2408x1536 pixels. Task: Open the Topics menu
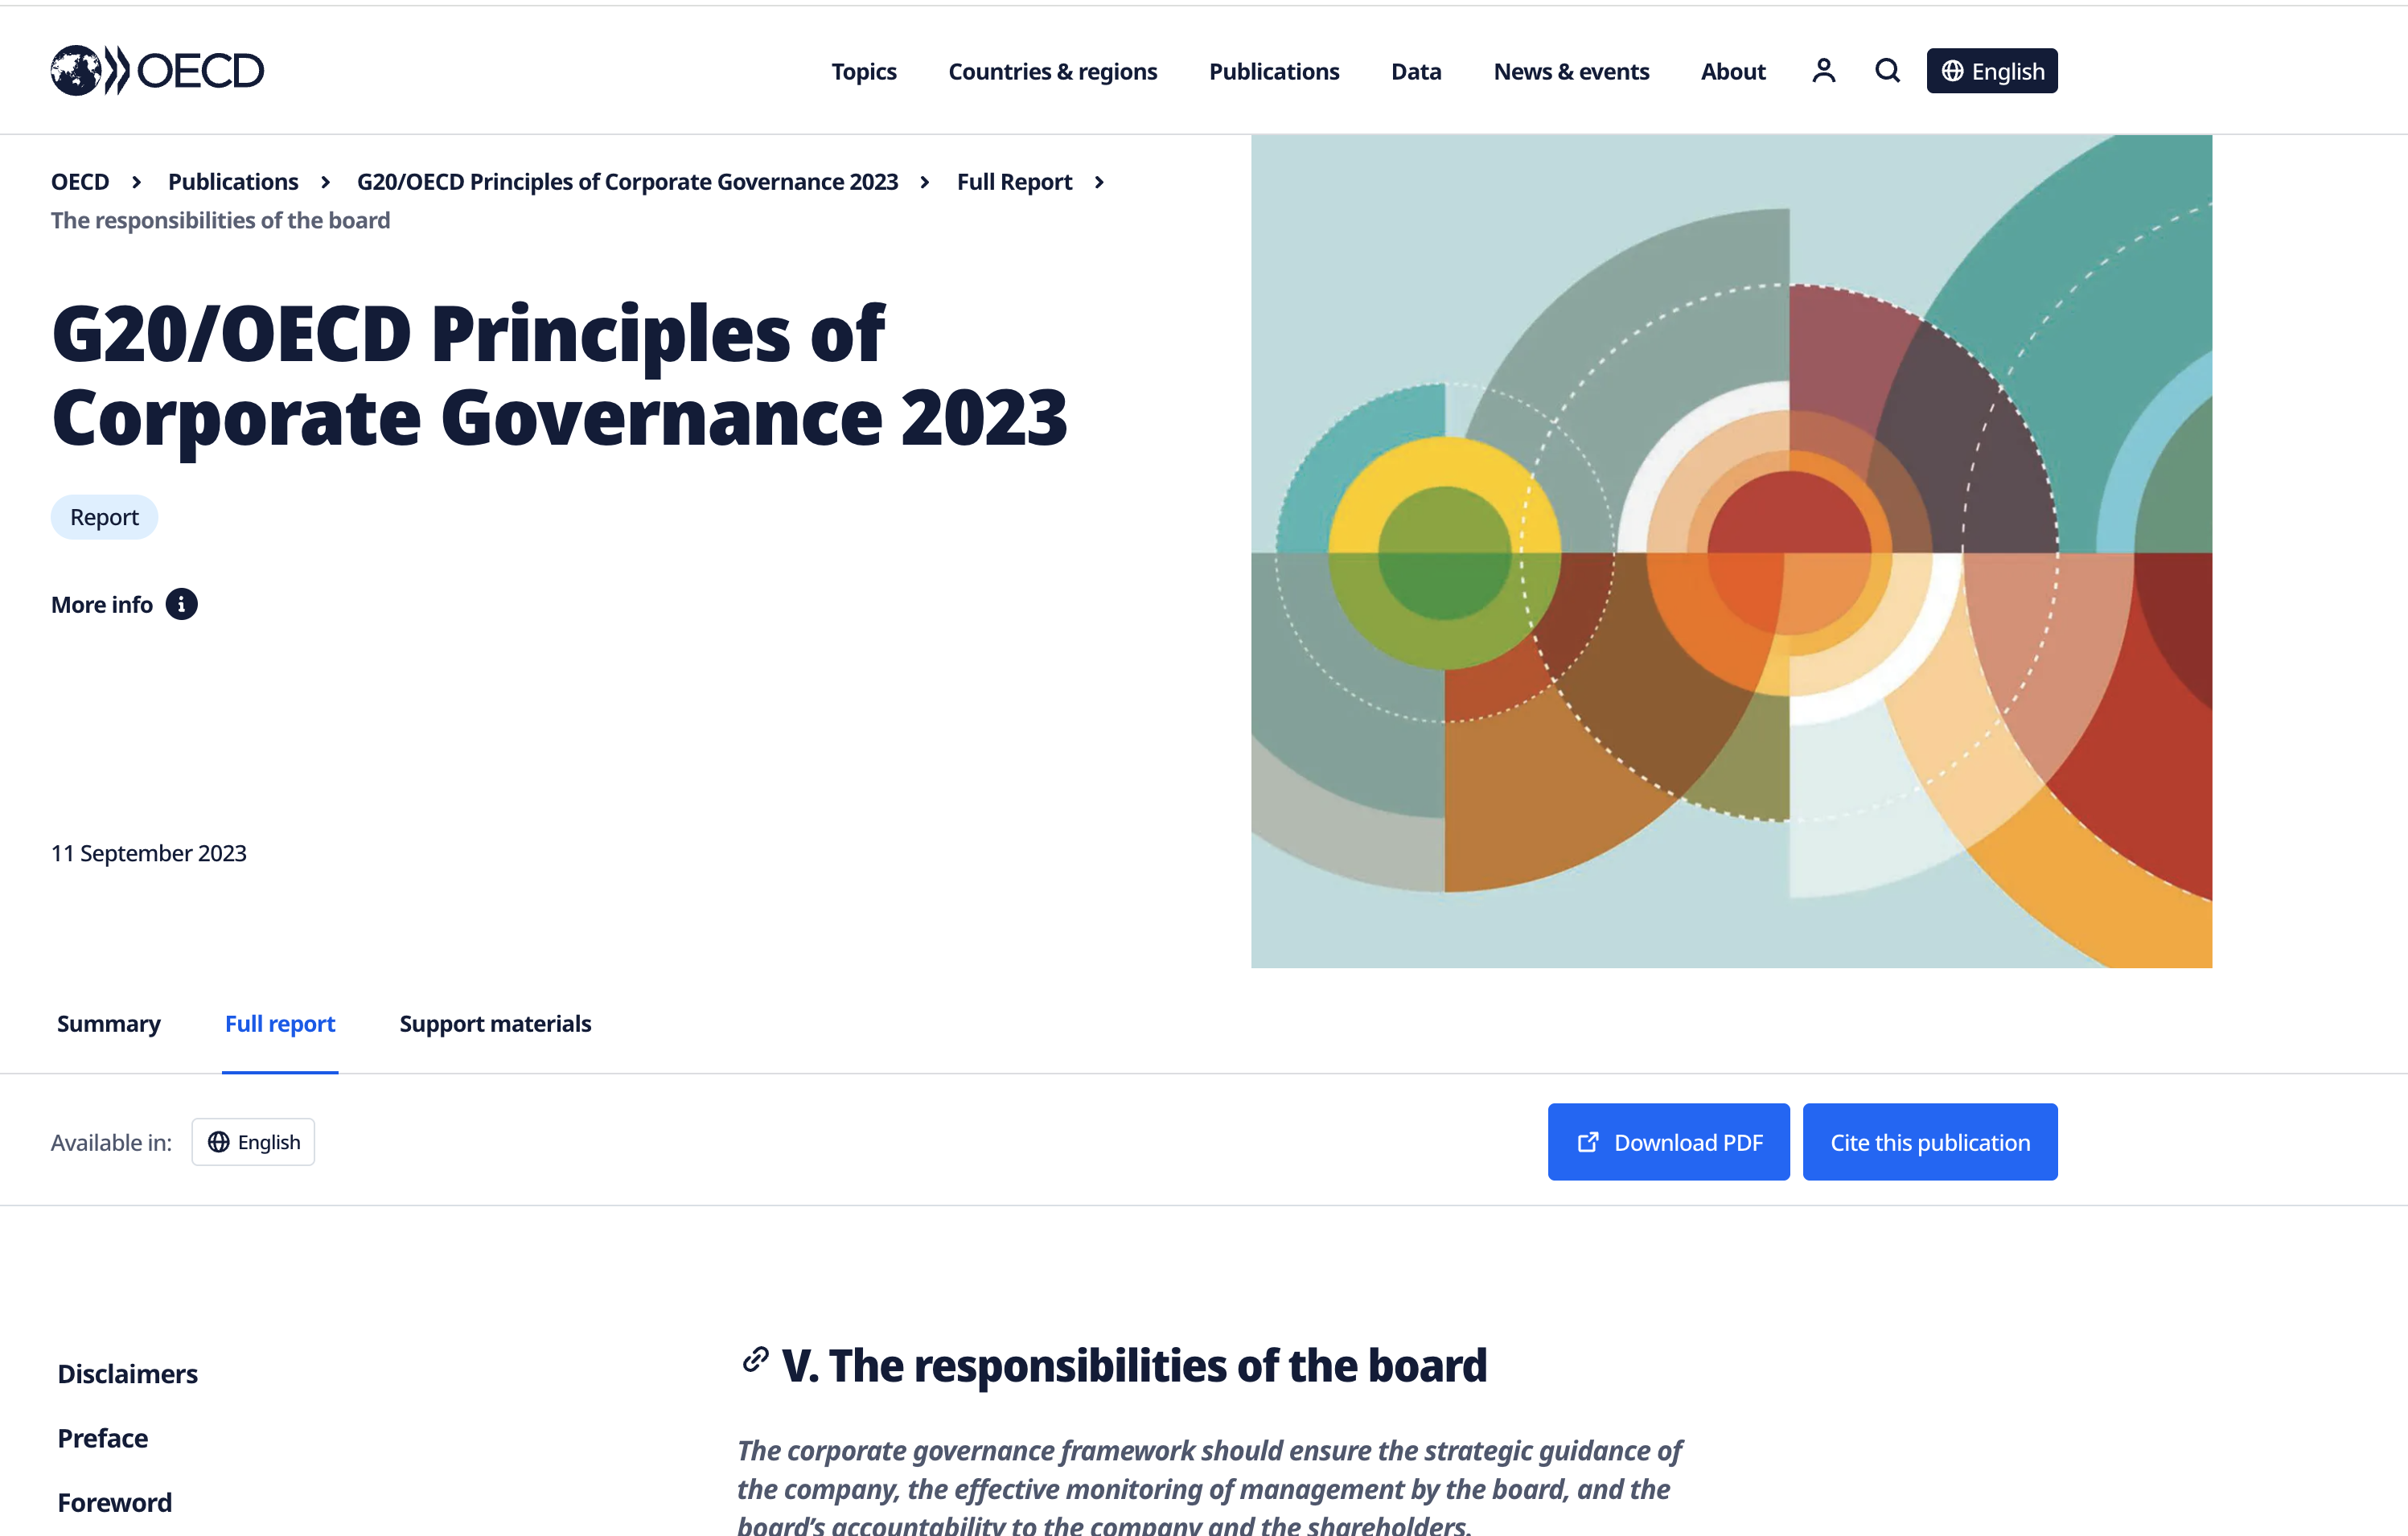pyautogui.click(x=864, y=71)
